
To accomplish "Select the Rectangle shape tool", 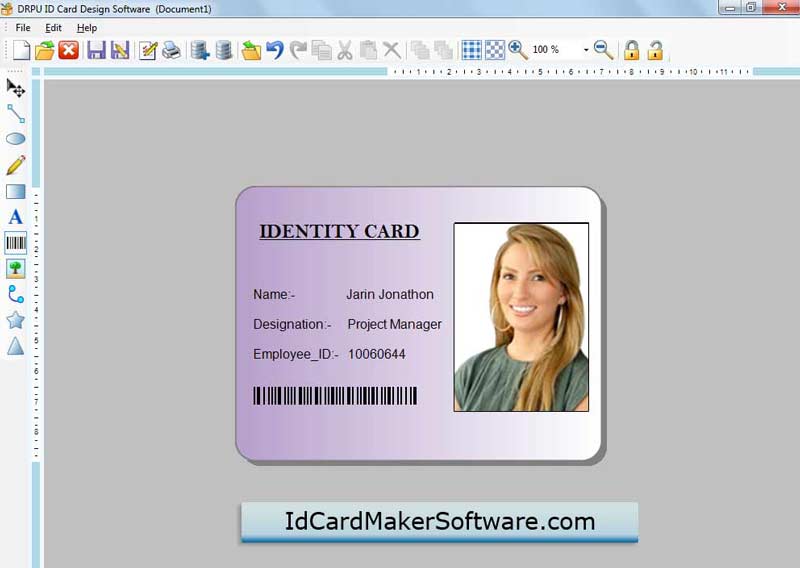I will 16,191.
